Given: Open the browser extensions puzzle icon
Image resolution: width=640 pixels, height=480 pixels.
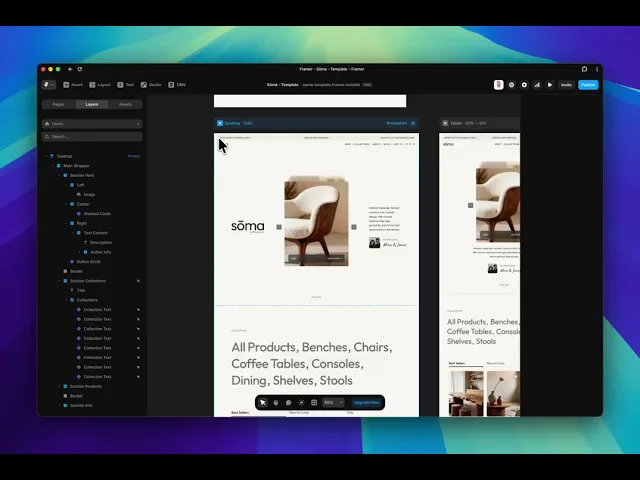Looking at the screenshot, I should tap(584, 69).
